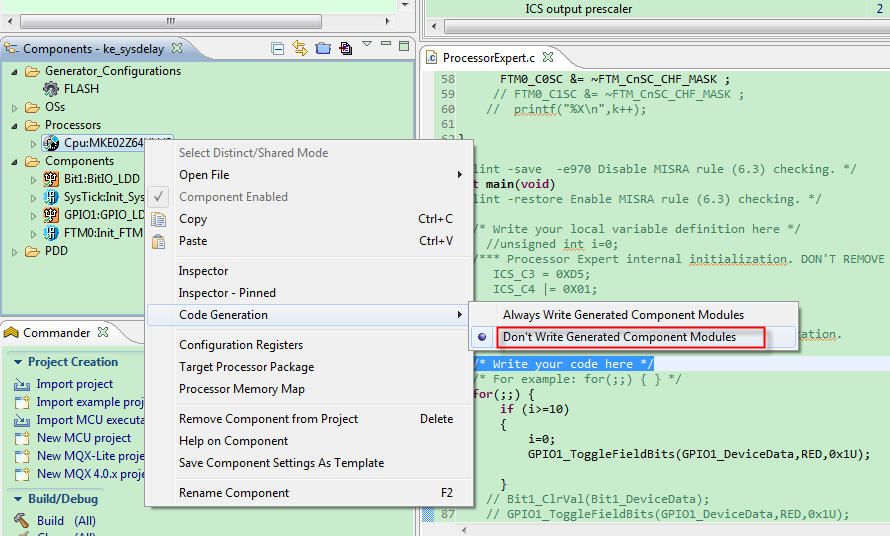Click the Generator_Configurations folder icon
Screen dimensions: 890x536
pyautogui.click(x=32, y=72)
